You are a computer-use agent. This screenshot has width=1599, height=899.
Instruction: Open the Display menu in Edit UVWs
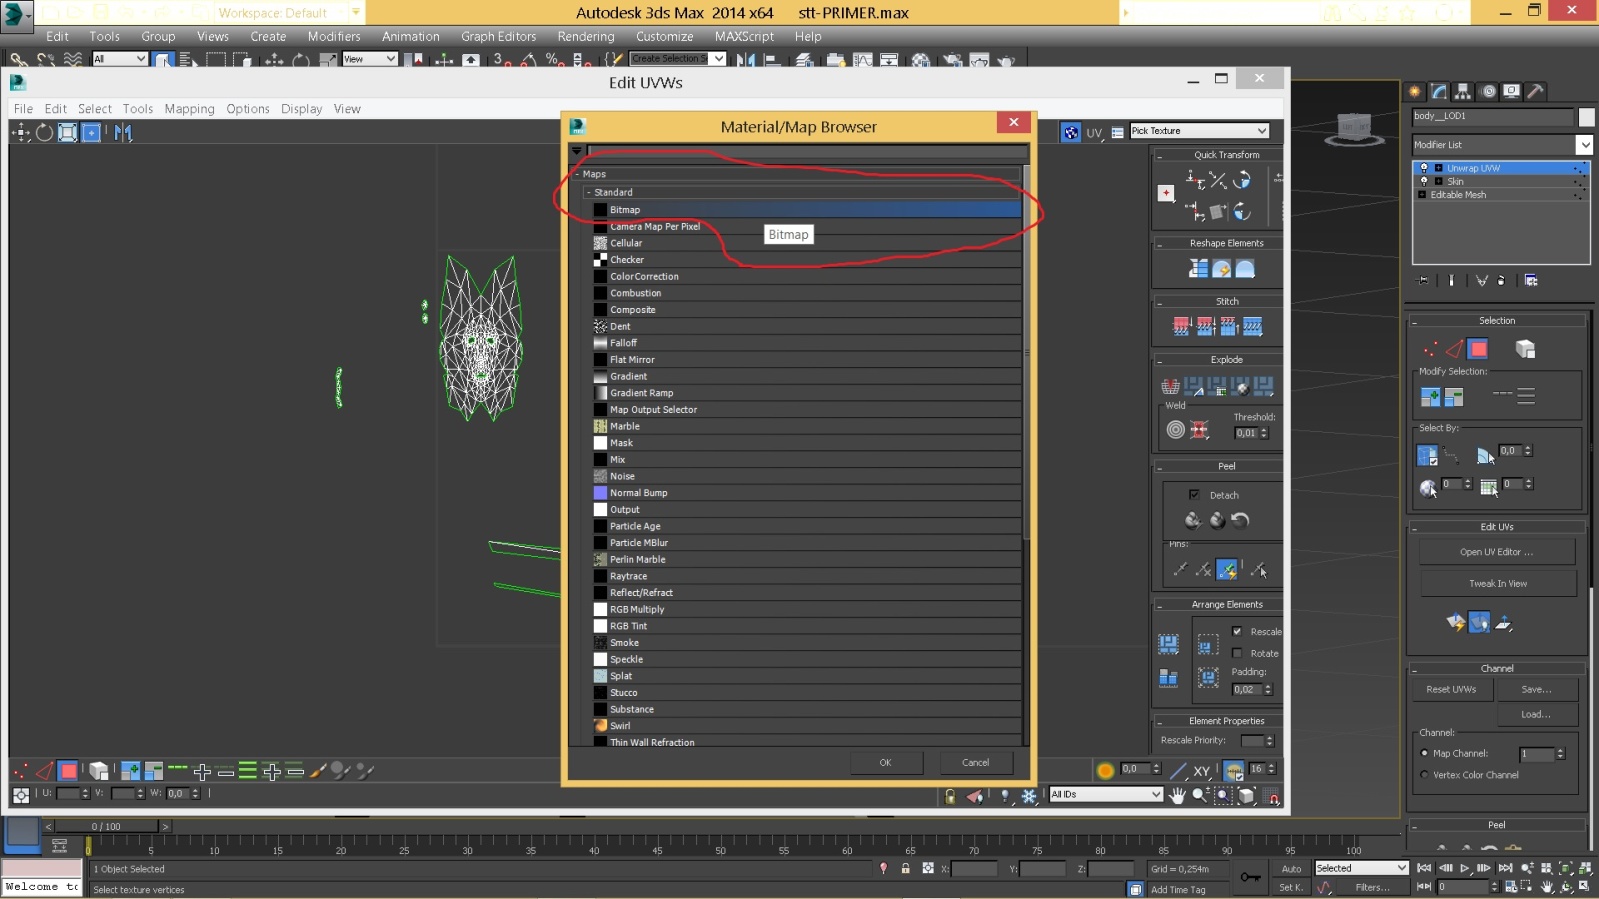pyautogui.click(x=301, y=109)
